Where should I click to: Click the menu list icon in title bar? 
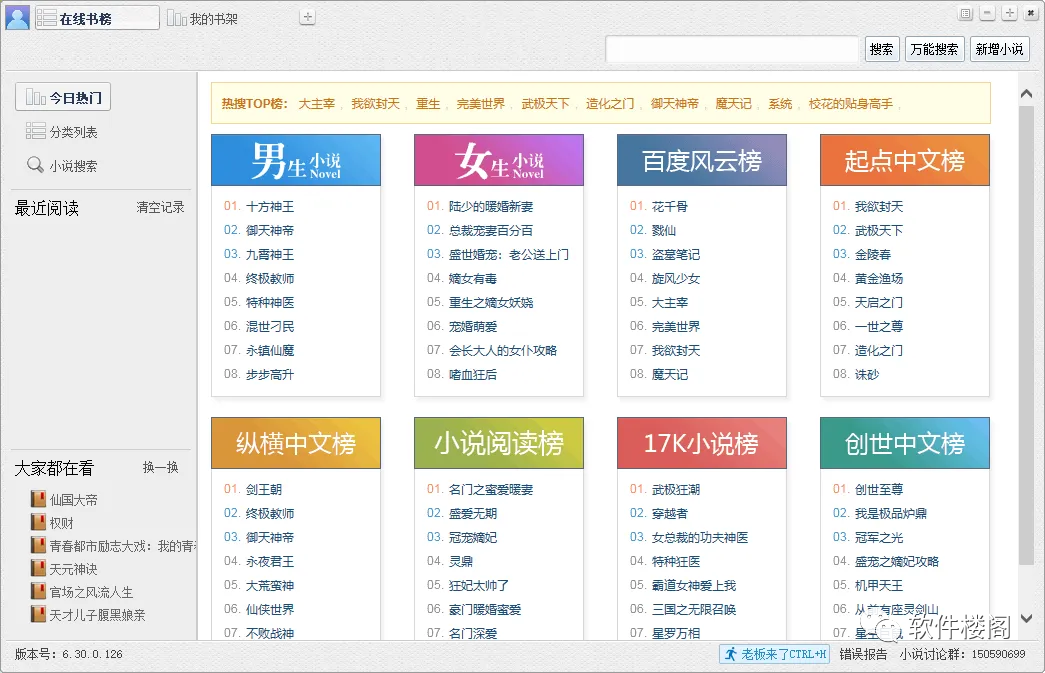coord(966,13)
